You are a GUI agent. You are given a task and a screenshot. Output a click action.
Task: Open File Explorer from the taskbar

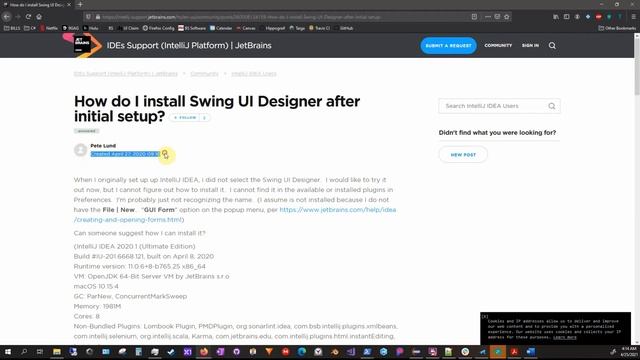click(57, 351)
